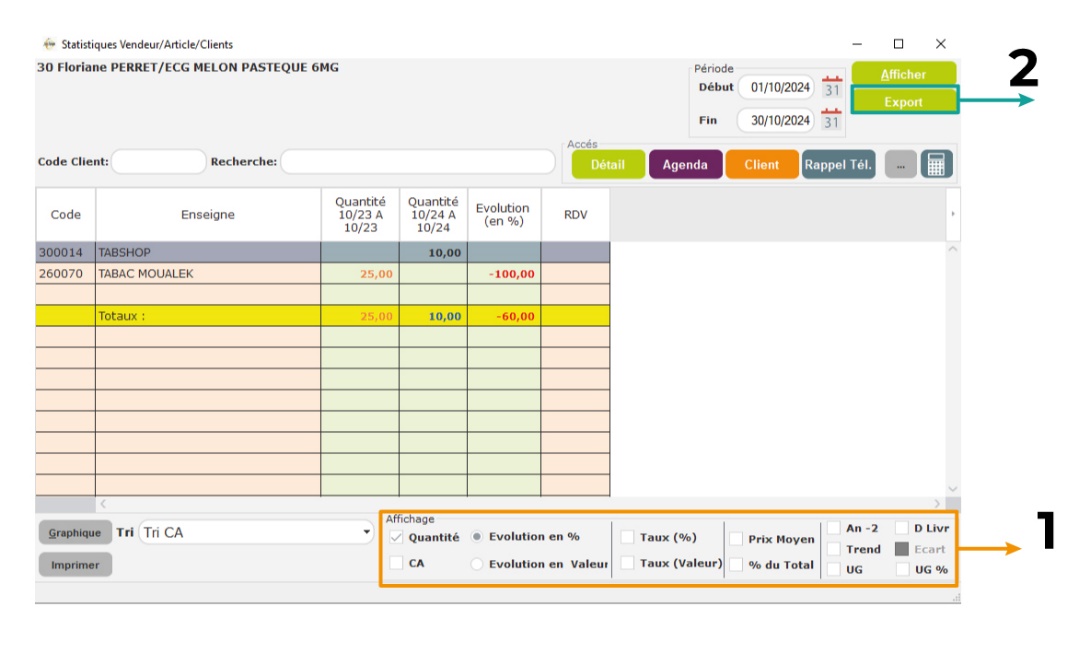This screenshot has height=653, width=1079.
Task: Open the orange Client button
Action: (762, 164)
